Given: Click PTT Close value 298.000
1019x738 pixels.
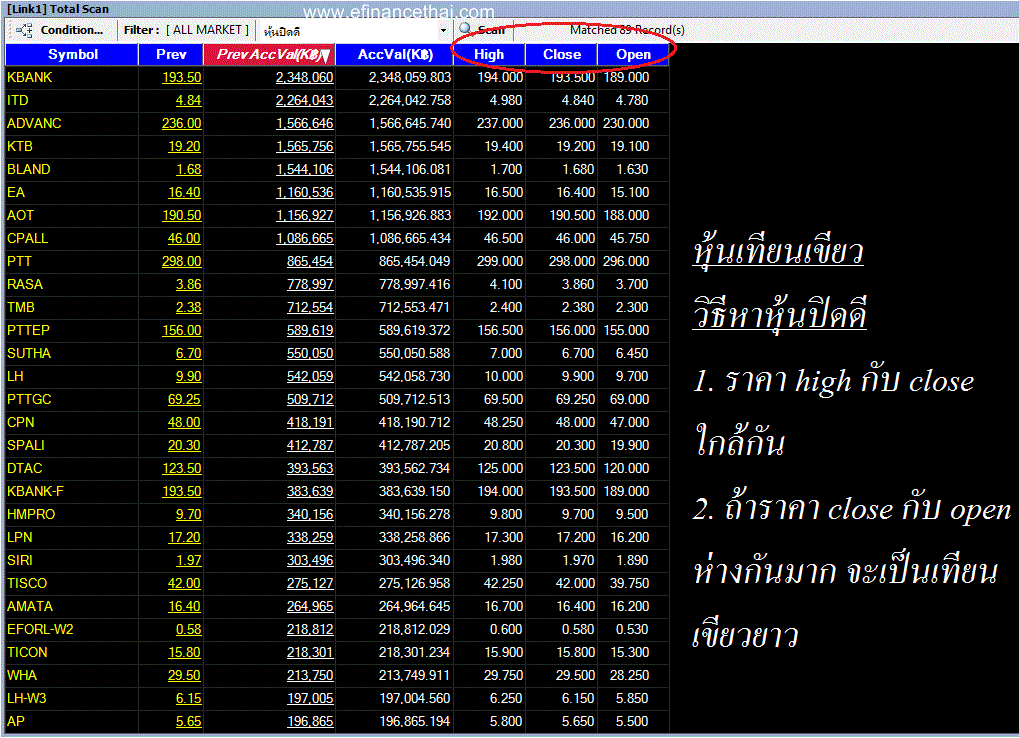Looking at the screenshot, I should click(x=571, y=262).
